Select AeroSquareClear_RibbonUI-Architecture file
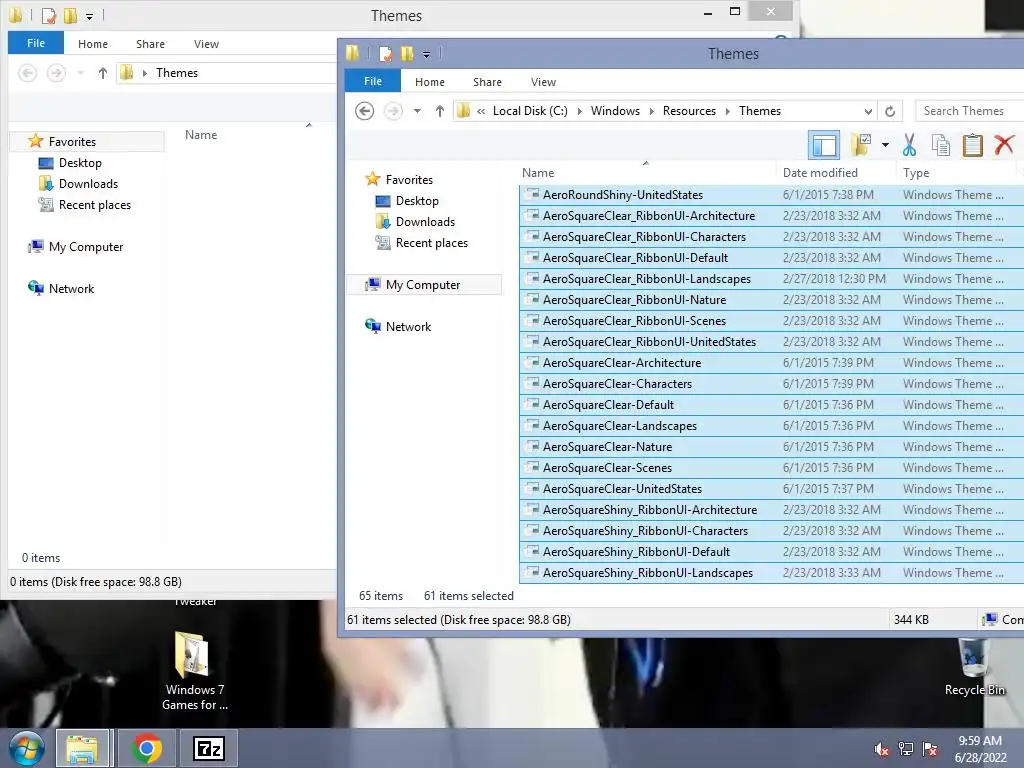The width and height of the screenshot is (1024, 768). point(648,216)
